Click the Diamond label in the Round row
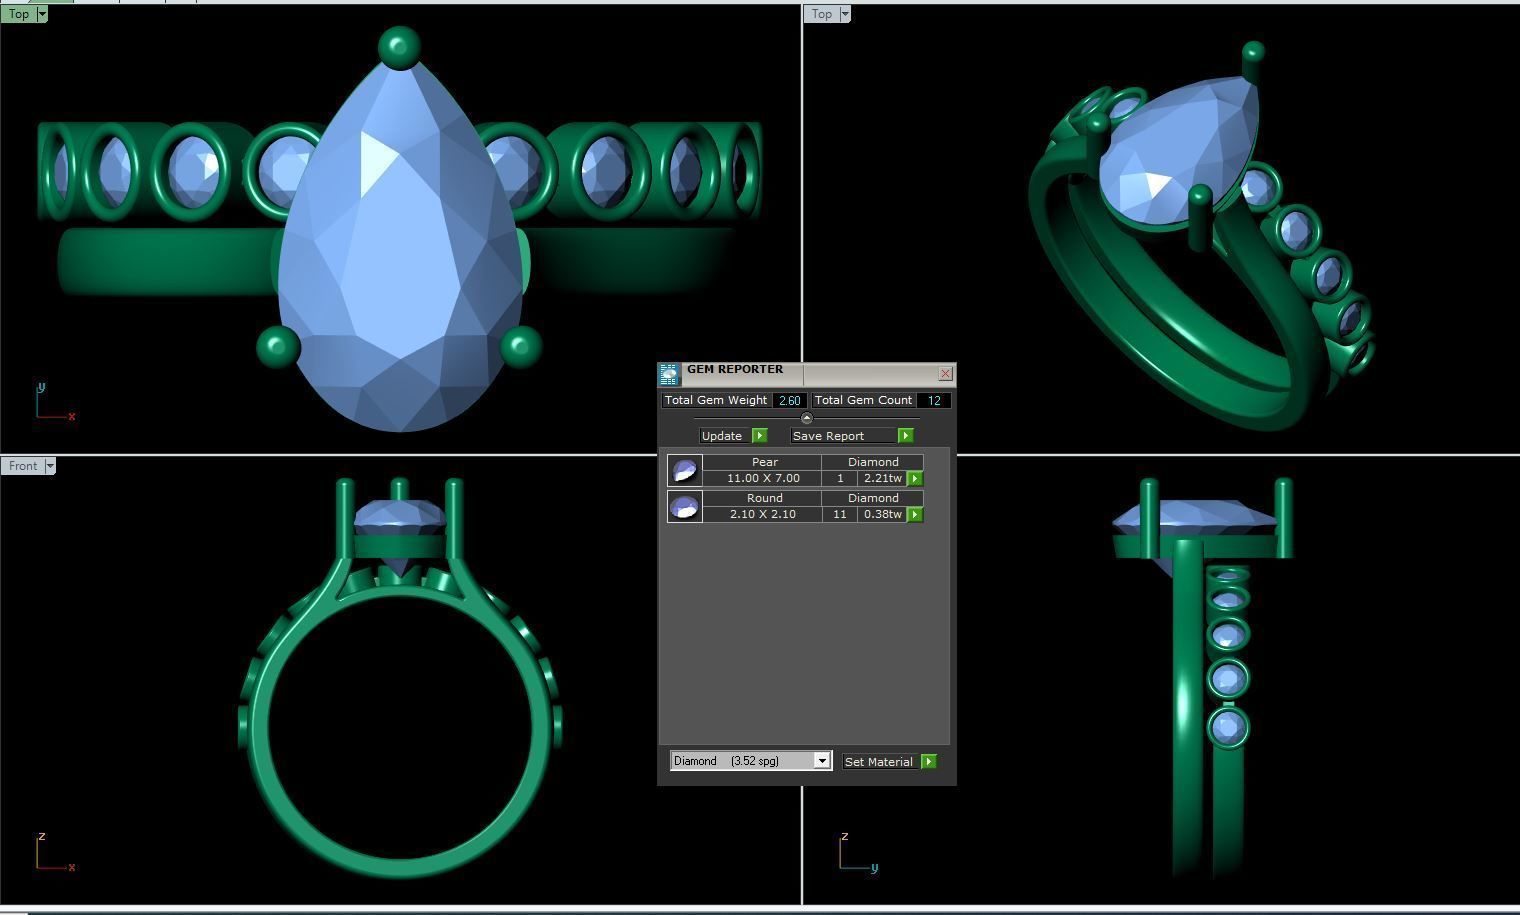This screenshot has height=915, width=1520. [873, 498]
